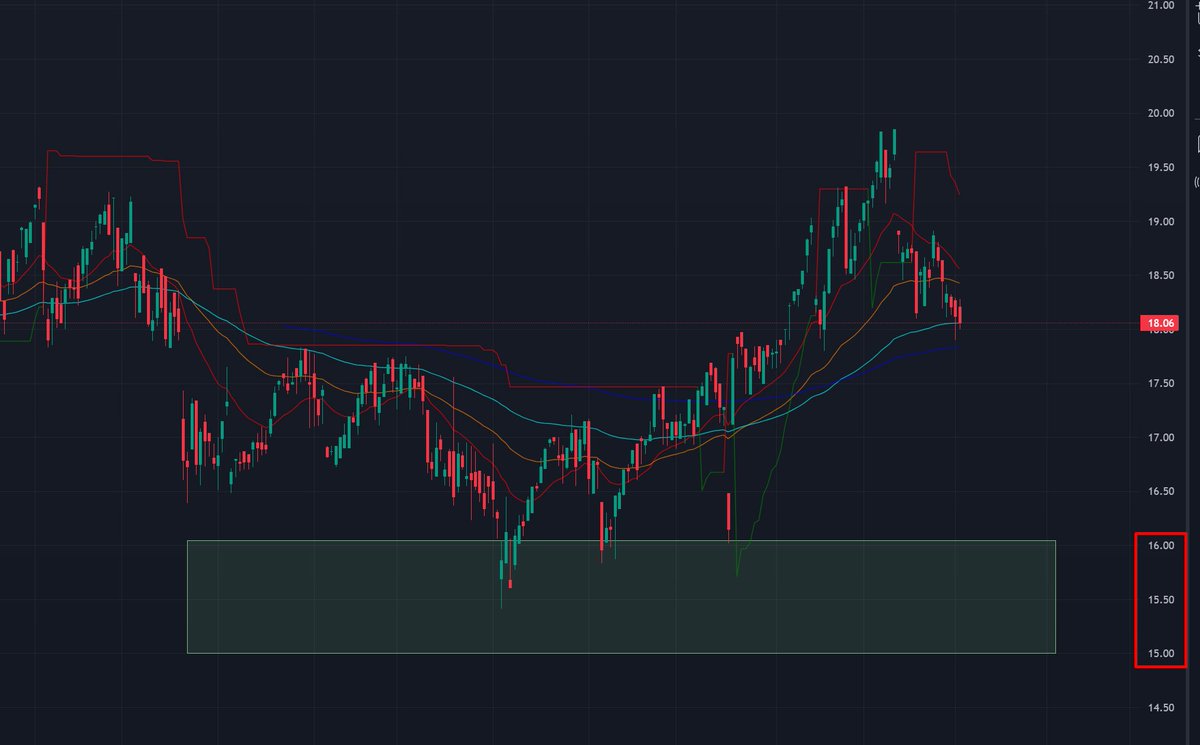Click the 17.00 price axis label
The height and width of the screenshot is (745, 1200).
click(1160, 438)
